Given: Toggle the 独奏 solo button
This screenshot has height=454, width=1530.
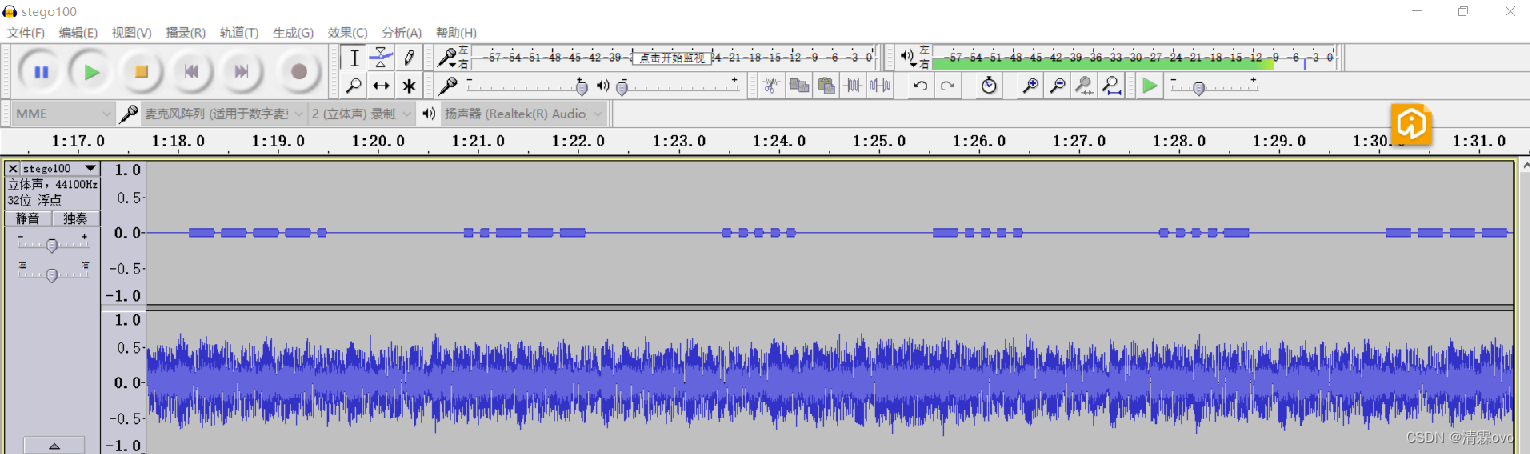Looking at the screenshot, I should point(76,218).
